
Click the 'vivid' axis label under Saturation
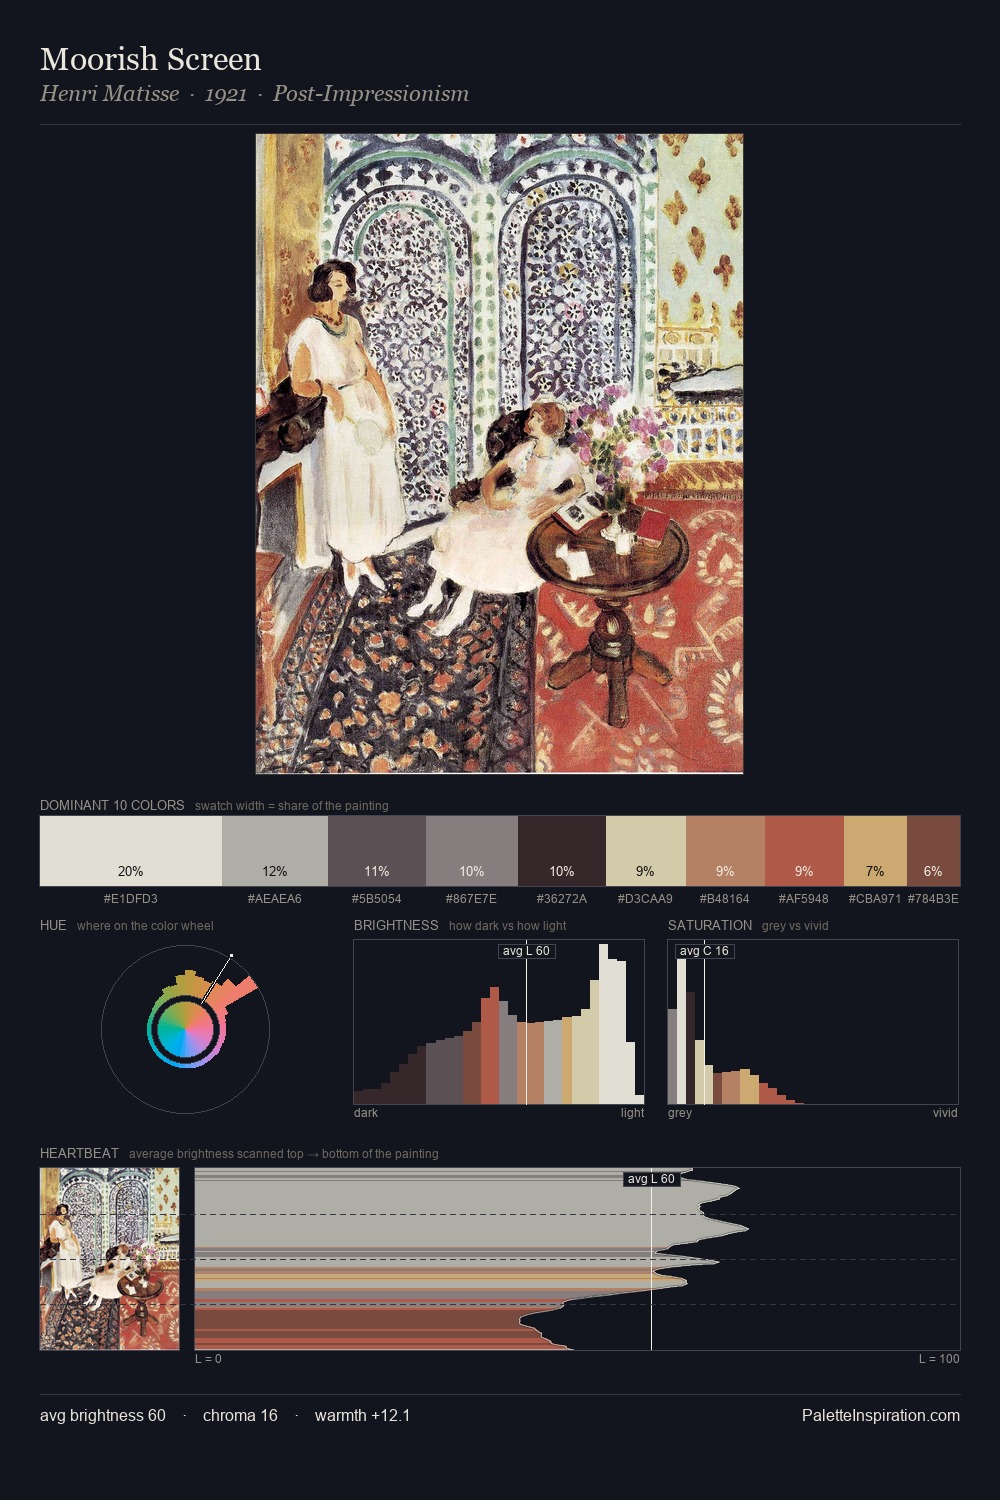click(x=945, y=1112)
